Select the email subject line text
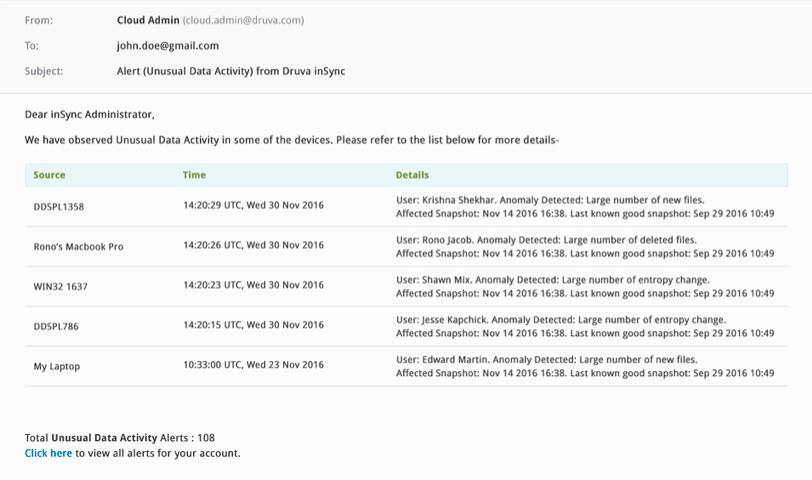 pos(230,71)
